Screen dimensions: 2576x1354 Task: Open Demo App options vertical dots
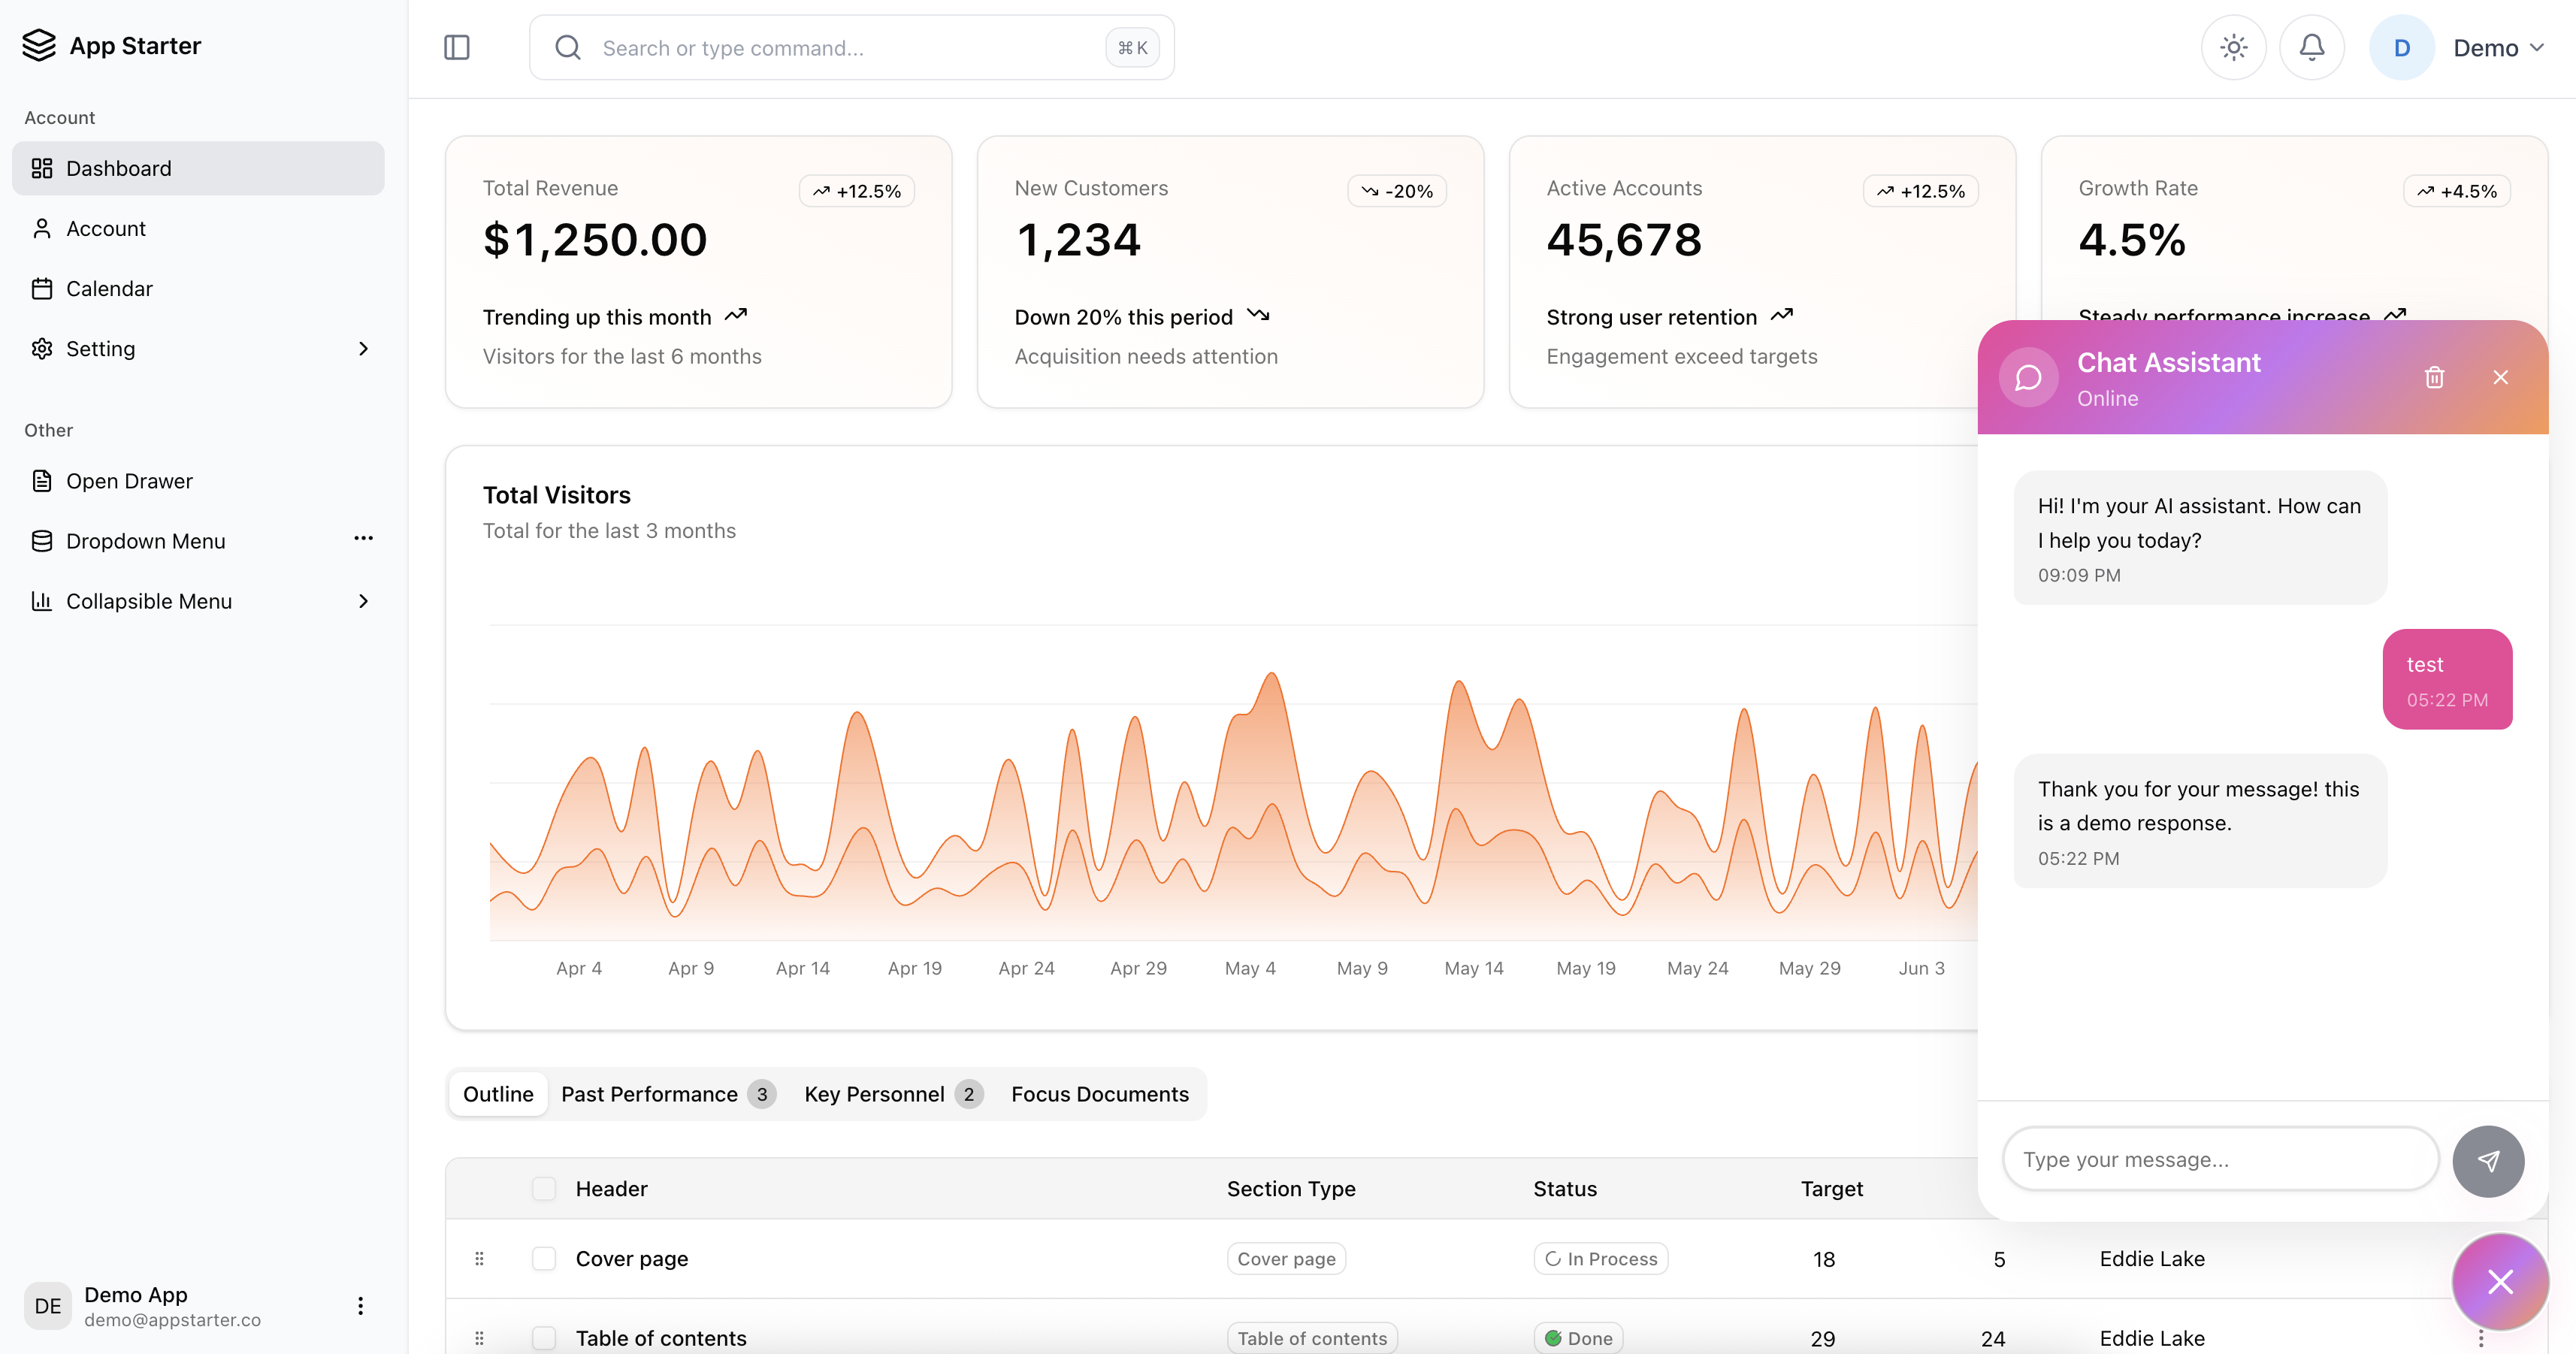360,1305
